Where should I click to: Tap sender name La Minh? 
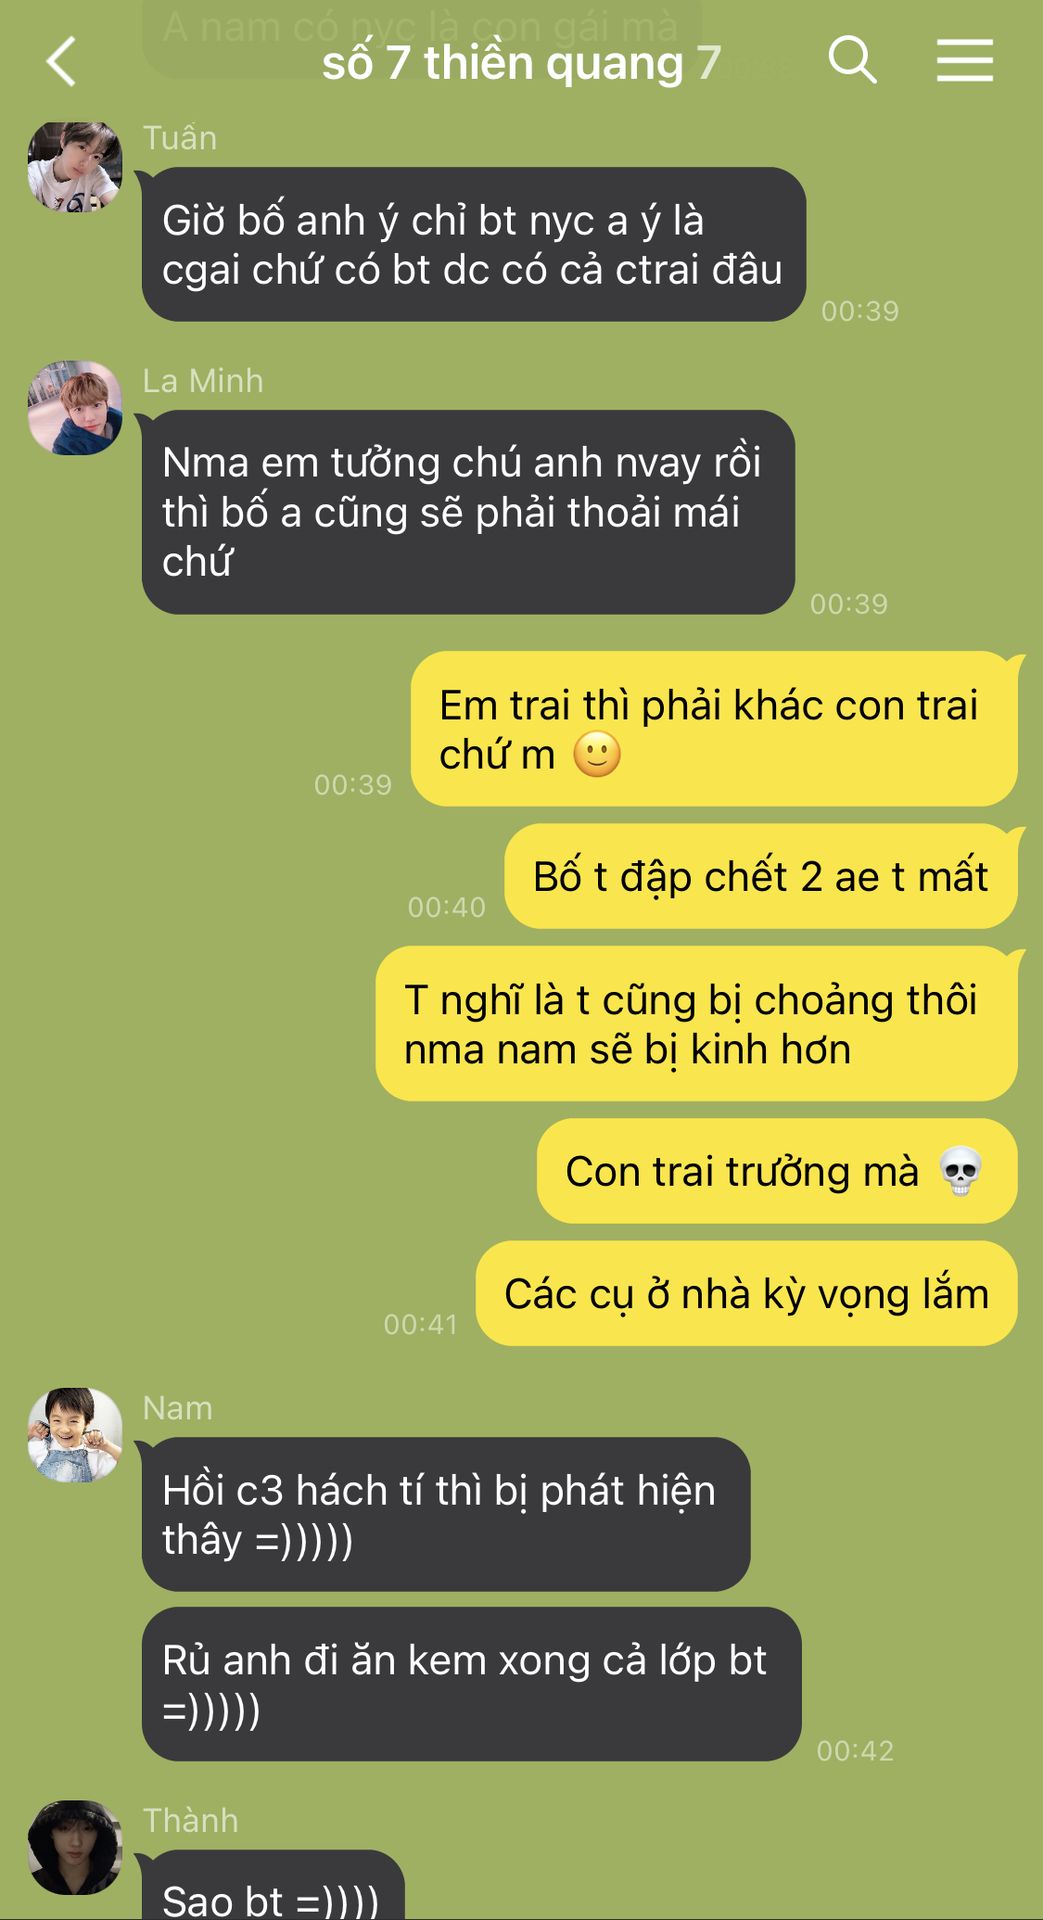(x=203, y=381)
